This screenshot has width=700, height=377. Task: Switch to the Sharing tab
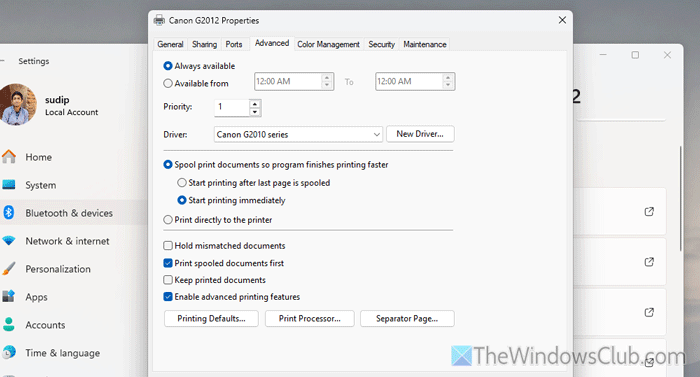point(204,44)
